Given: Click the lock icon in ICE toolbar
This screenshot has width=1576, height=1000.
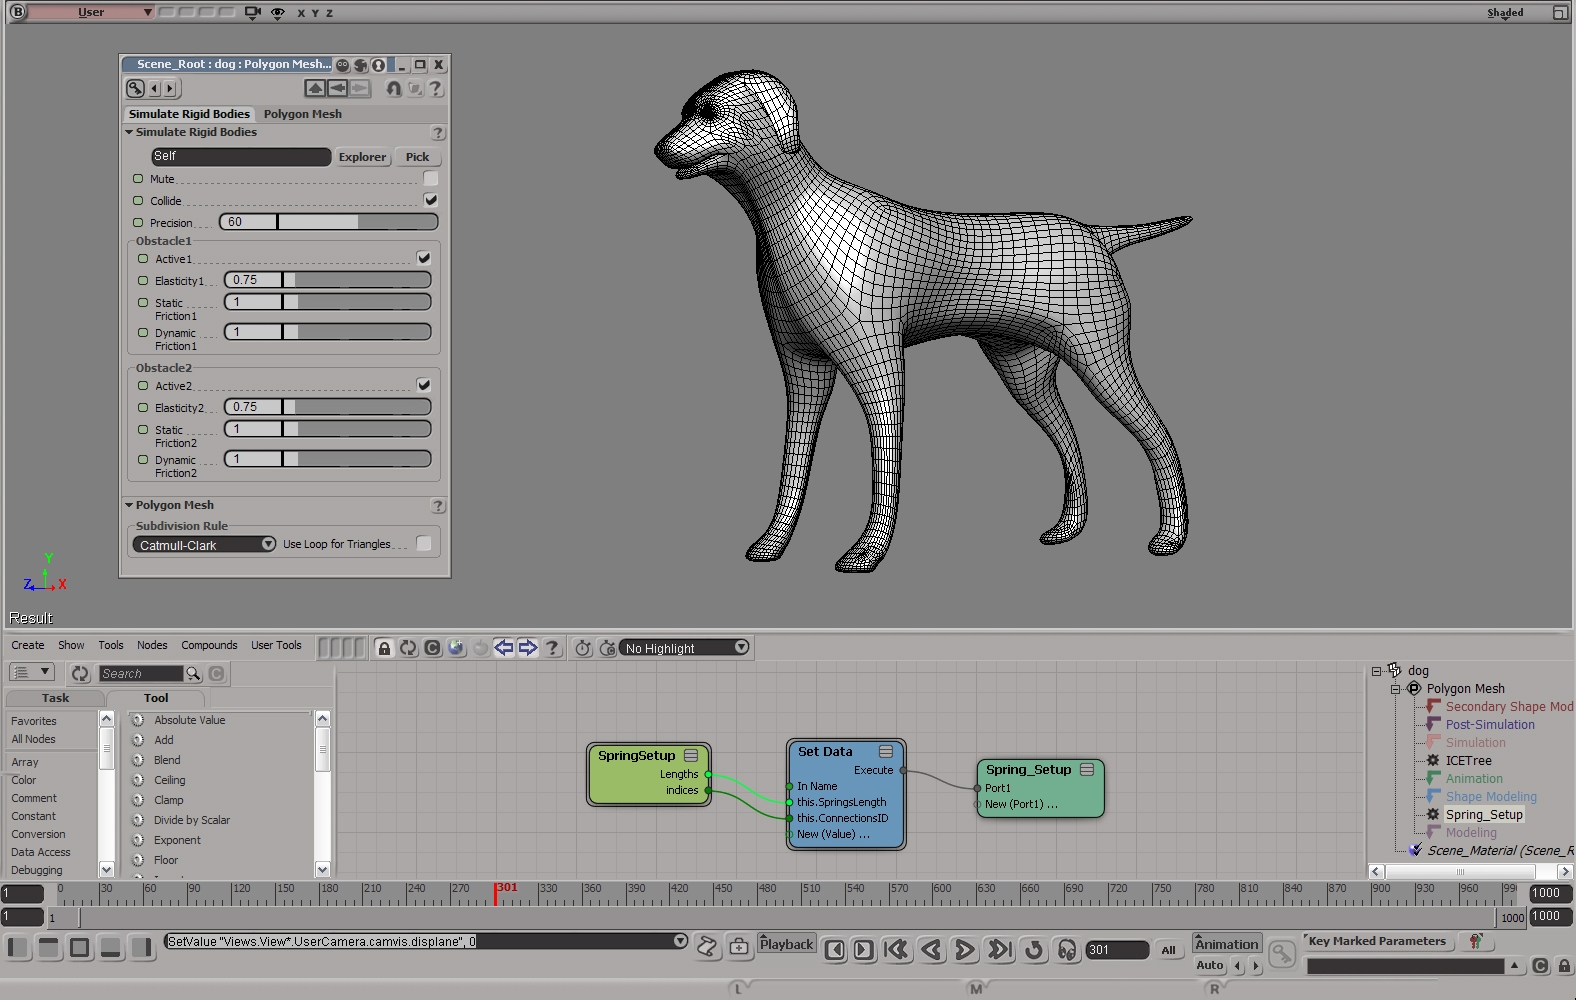Looking at the screenshot, I should (x=384, y=648).
